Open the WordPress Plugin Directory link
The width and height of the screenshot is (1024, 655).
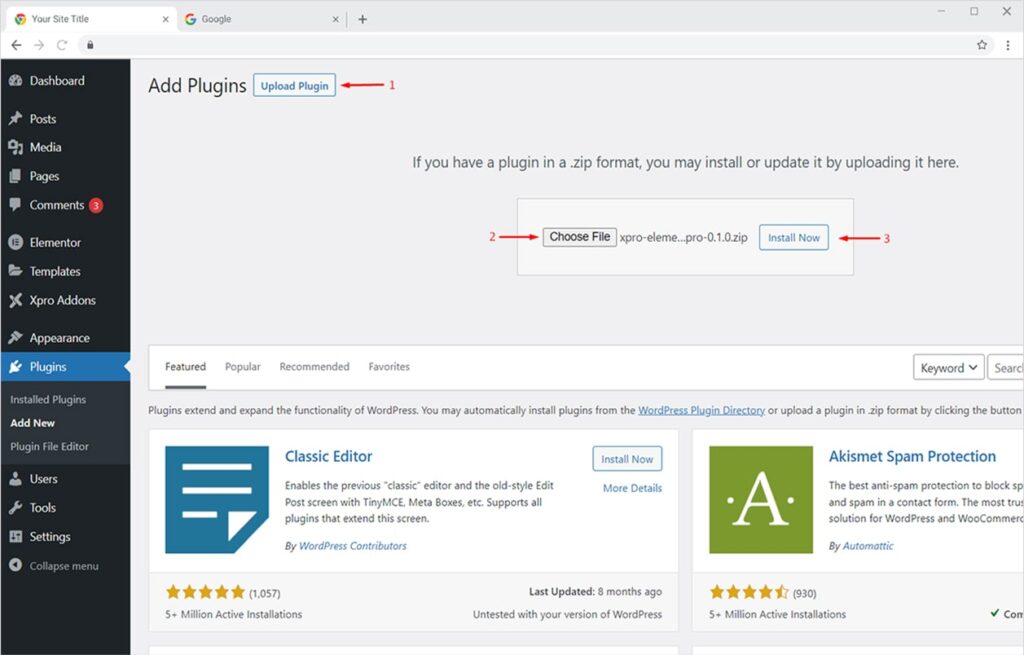point(701,410)
